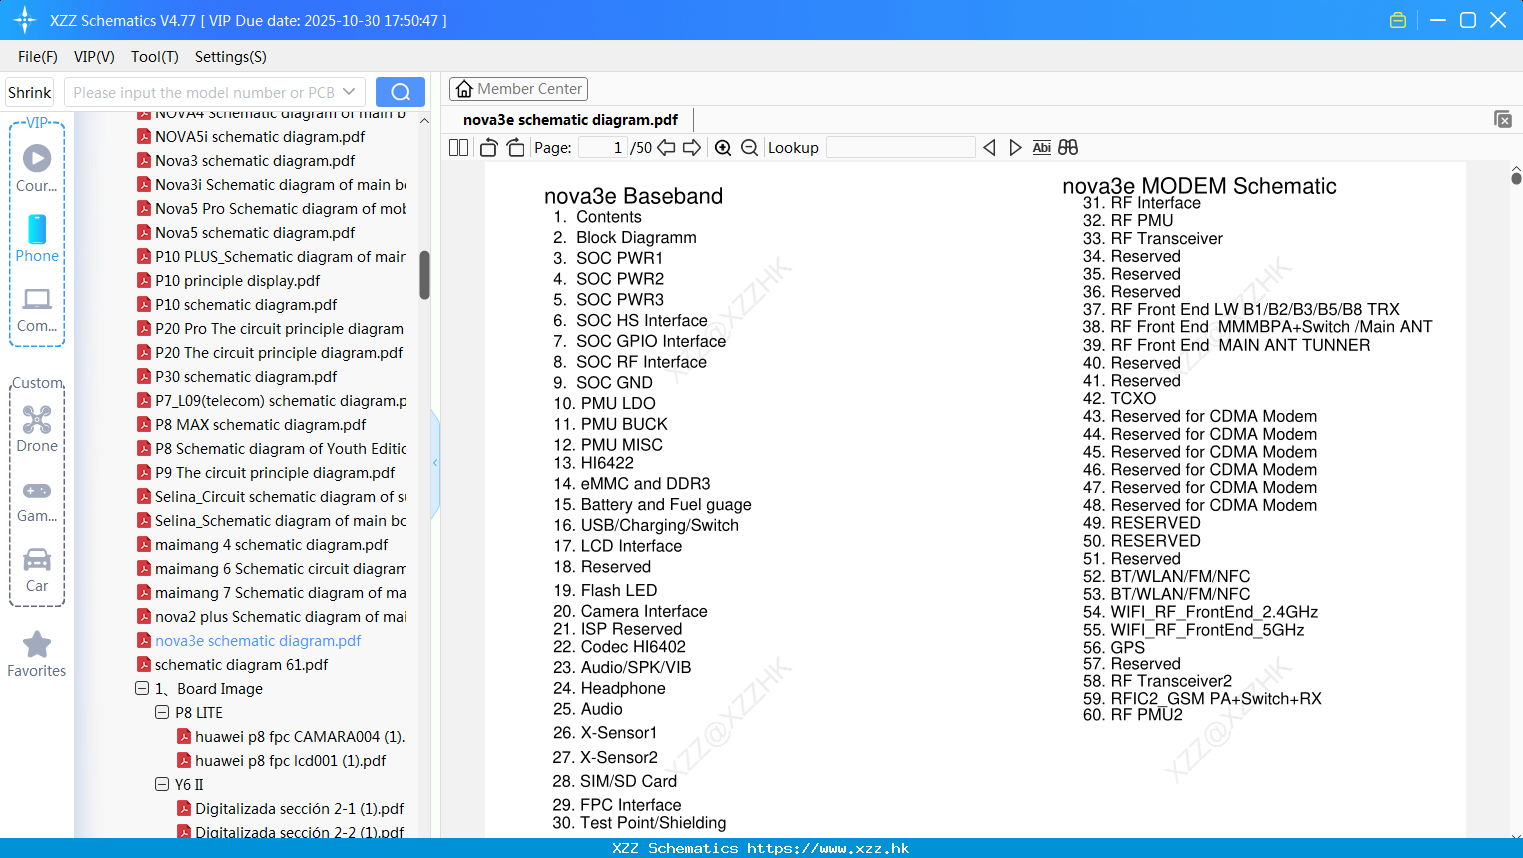The image size is (1523, 858).
Task: Click the blue search button
Action: point(400,92)
